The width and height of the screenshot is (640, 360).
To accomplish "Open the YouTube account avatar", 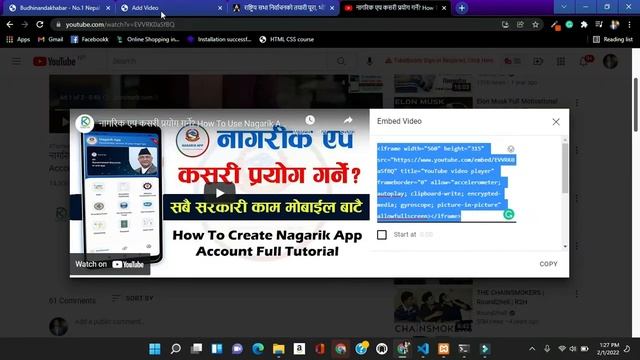I will [x=611, y=61].
